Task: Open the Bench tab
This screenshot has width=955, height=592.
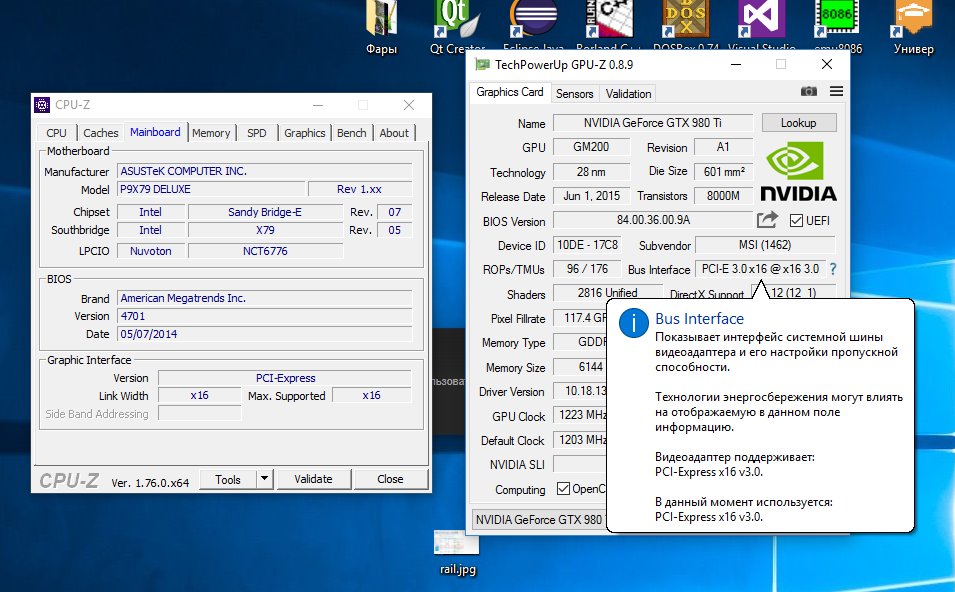Action: [351, 133]
